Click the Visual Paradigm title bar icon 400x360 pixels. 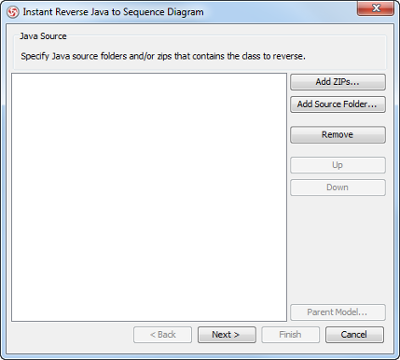(x=13, y=13)
